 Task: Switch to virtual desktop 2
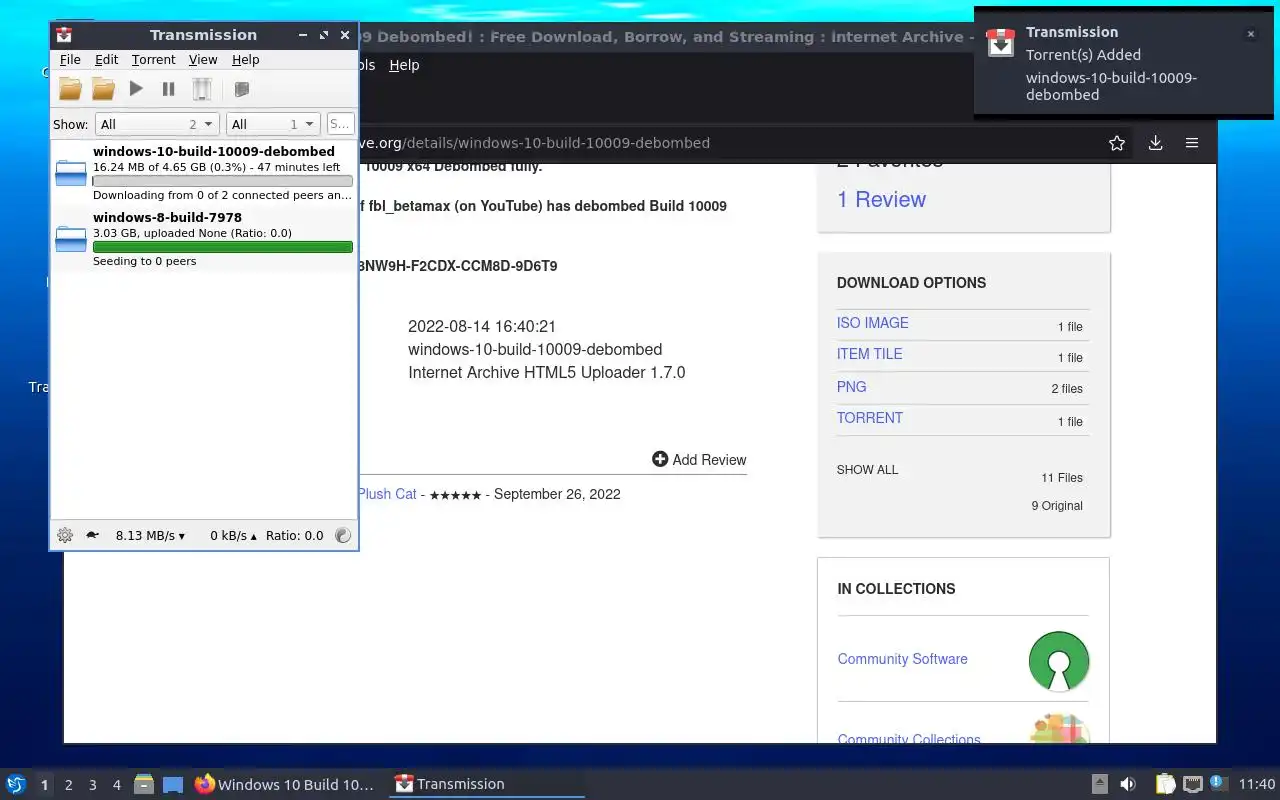(69, 785)
